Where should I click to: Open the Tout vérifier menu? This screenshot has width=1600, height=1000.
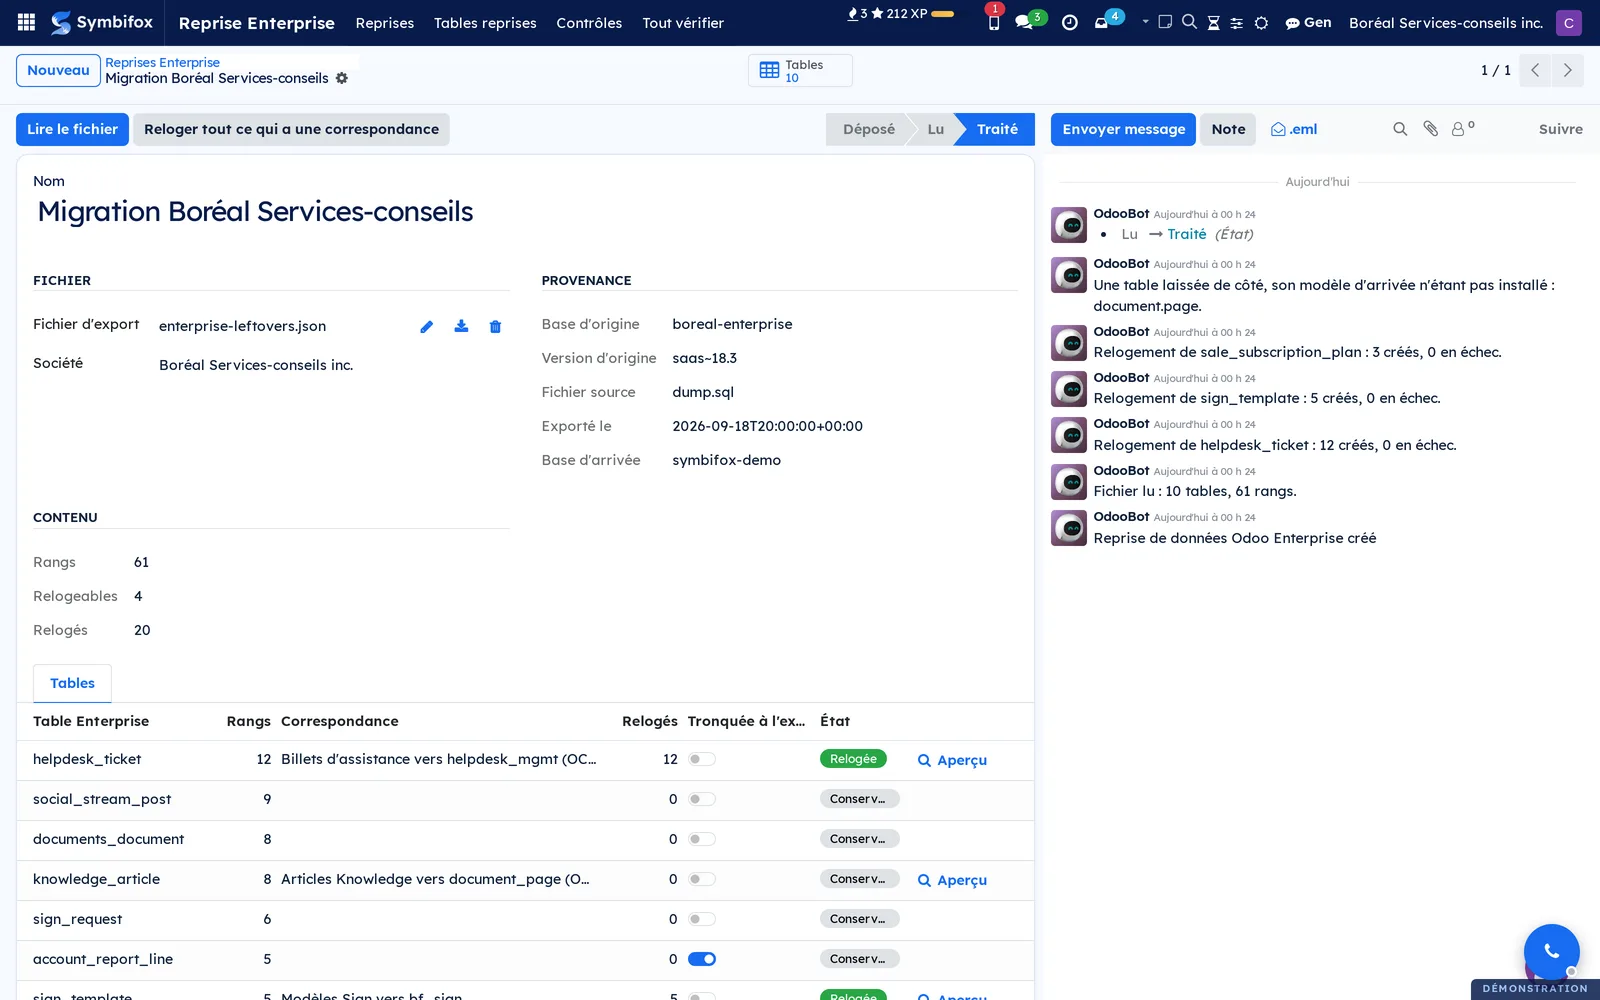(x=683, y=22)
